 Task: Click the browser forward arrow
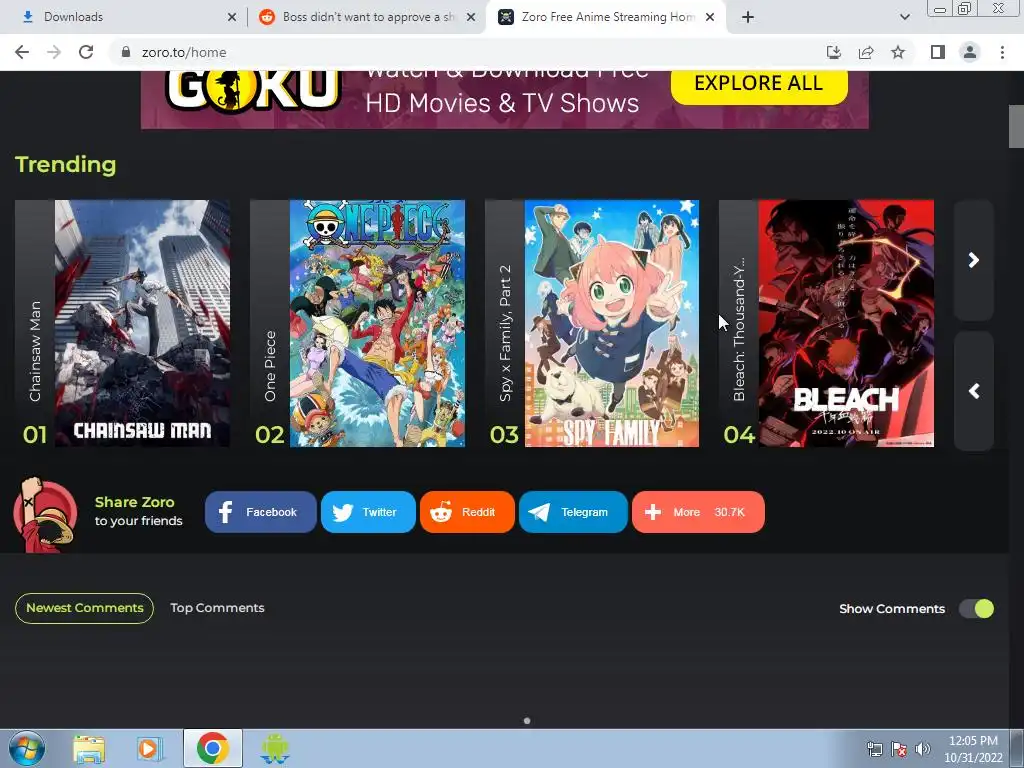click(54, 52)
